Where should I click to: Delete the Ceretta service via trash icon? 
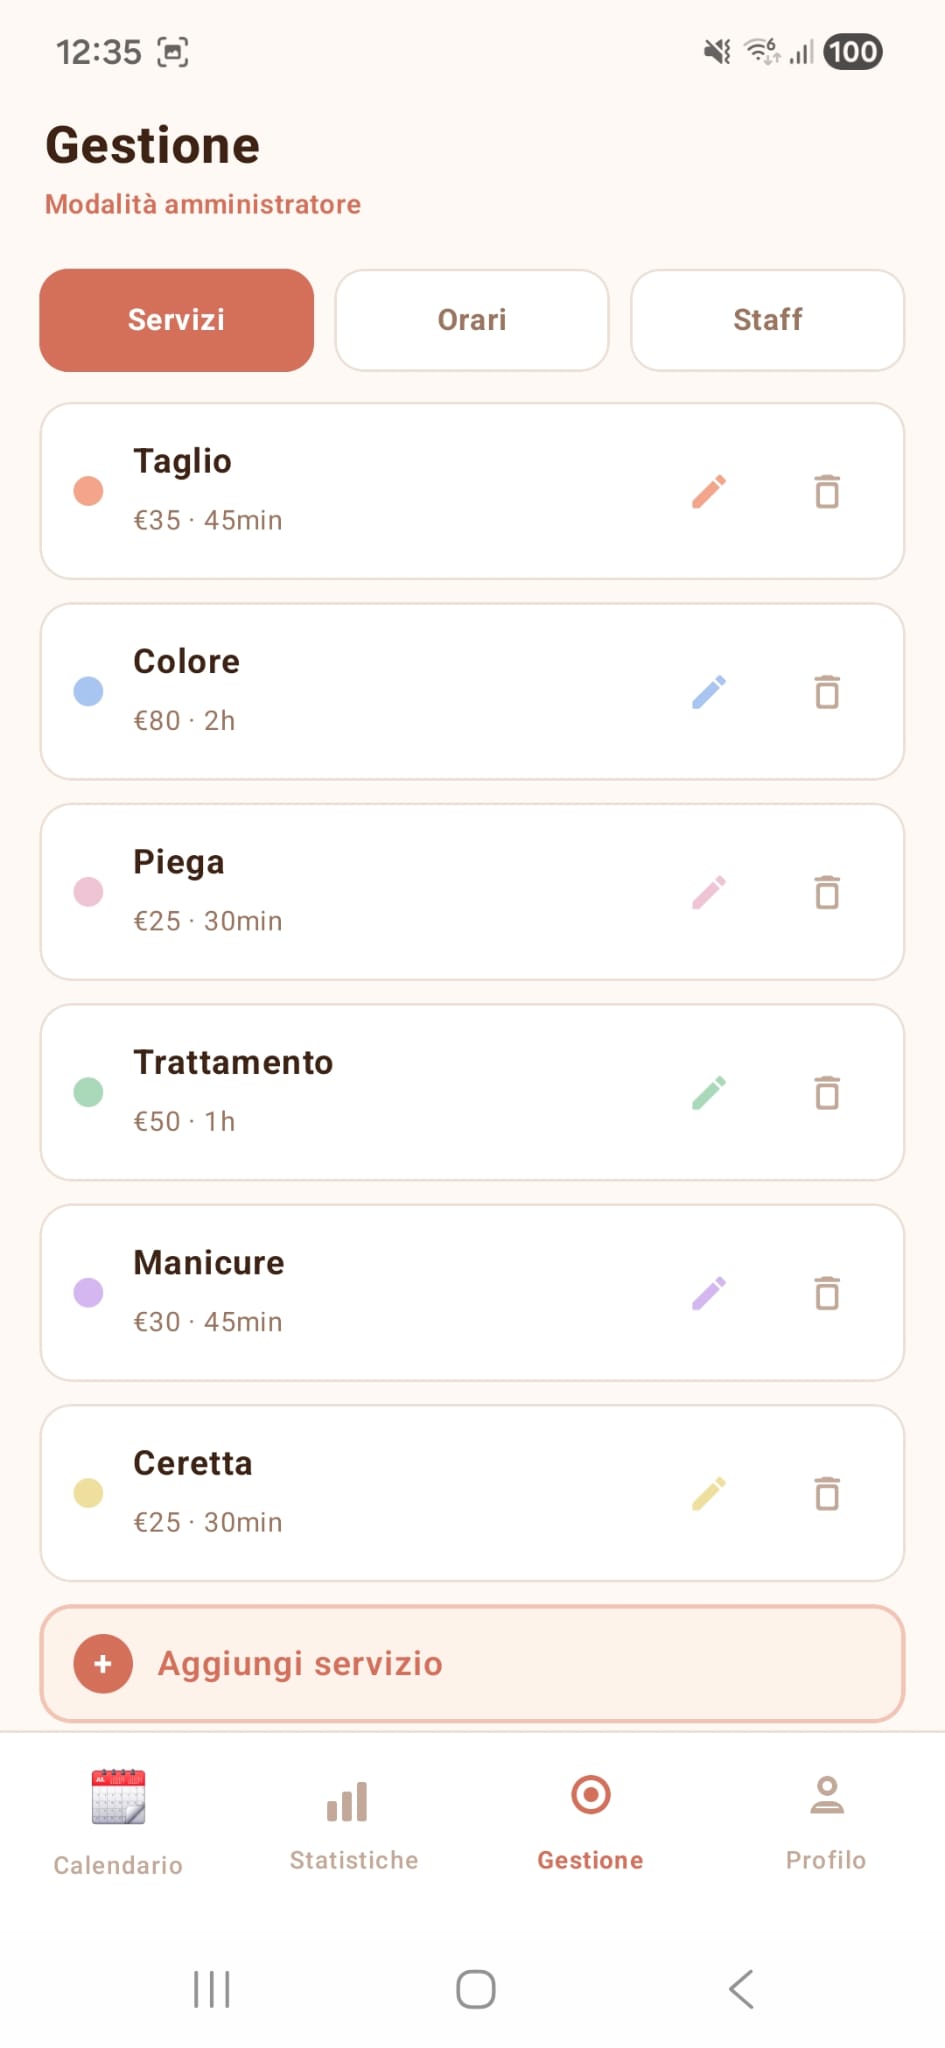point(827,1493)
